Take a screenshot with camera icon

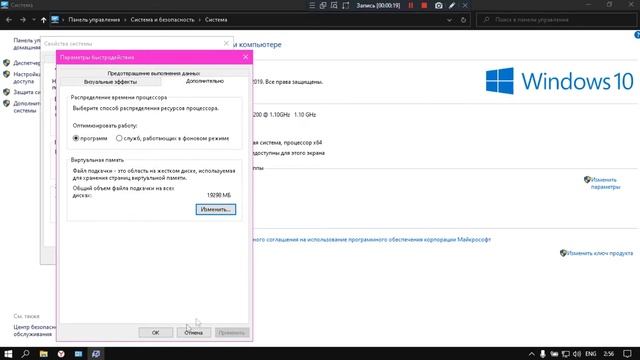point(438,5)
